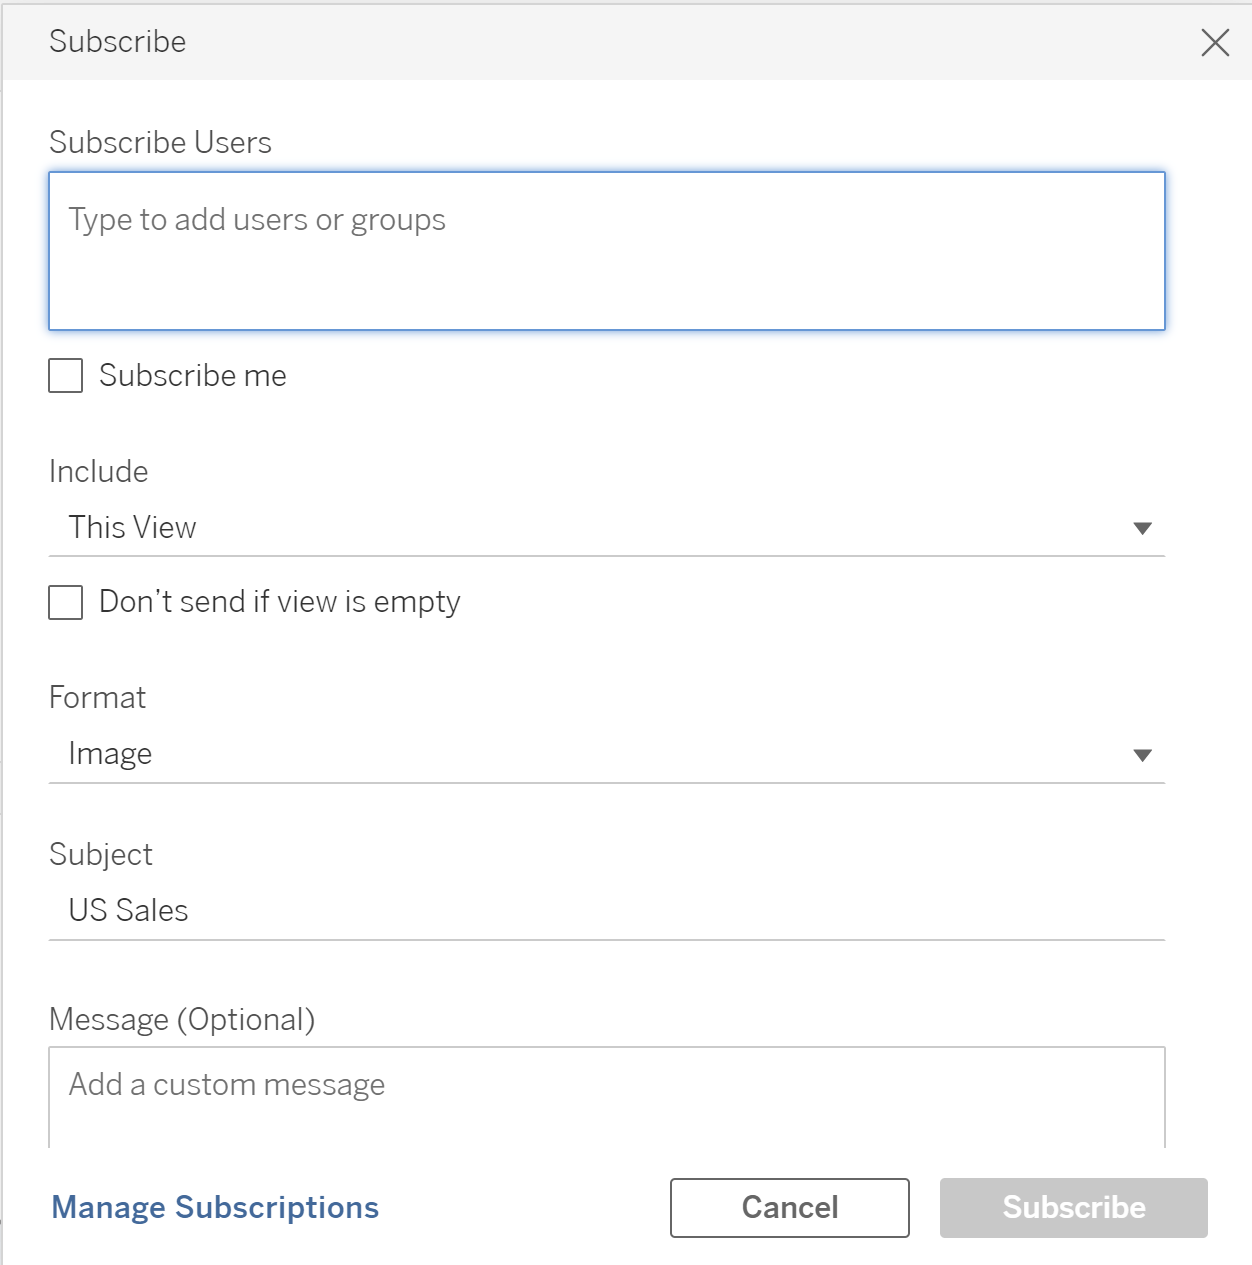Click the gray Subscribe button
The width and height of the screenshot is (1252, 1265).
tap(1073, 1208)
